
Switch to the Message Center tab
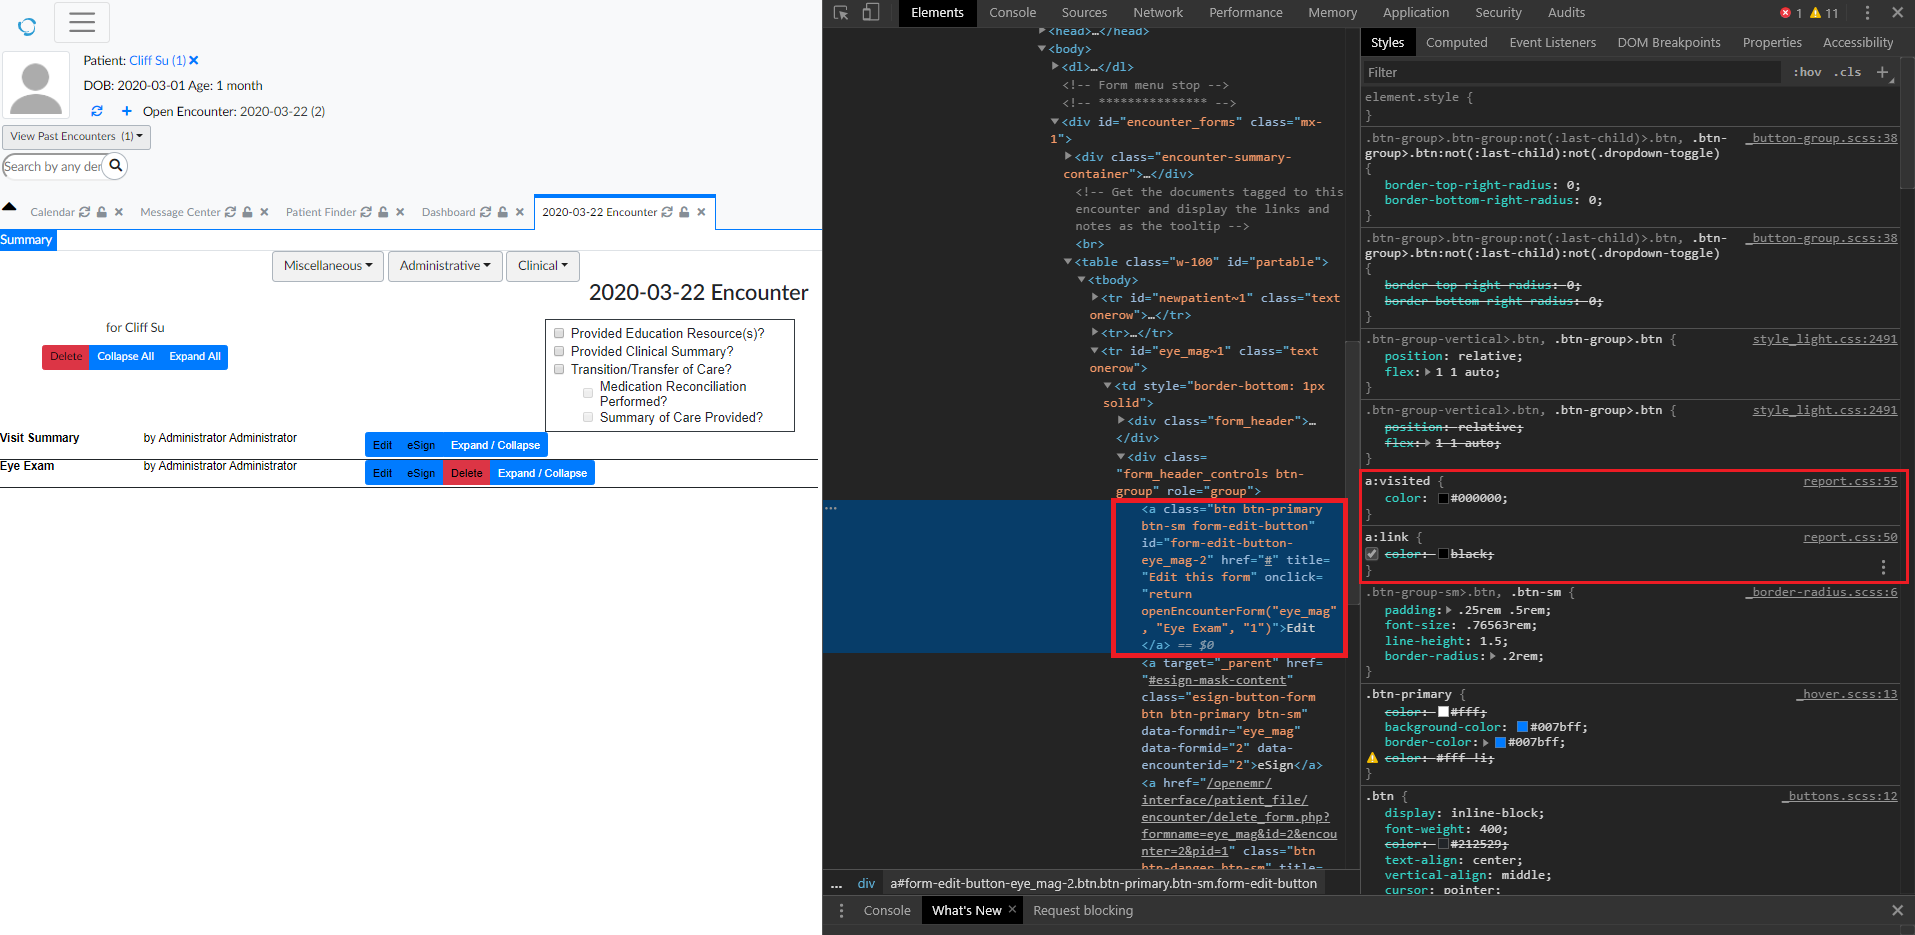180,212
